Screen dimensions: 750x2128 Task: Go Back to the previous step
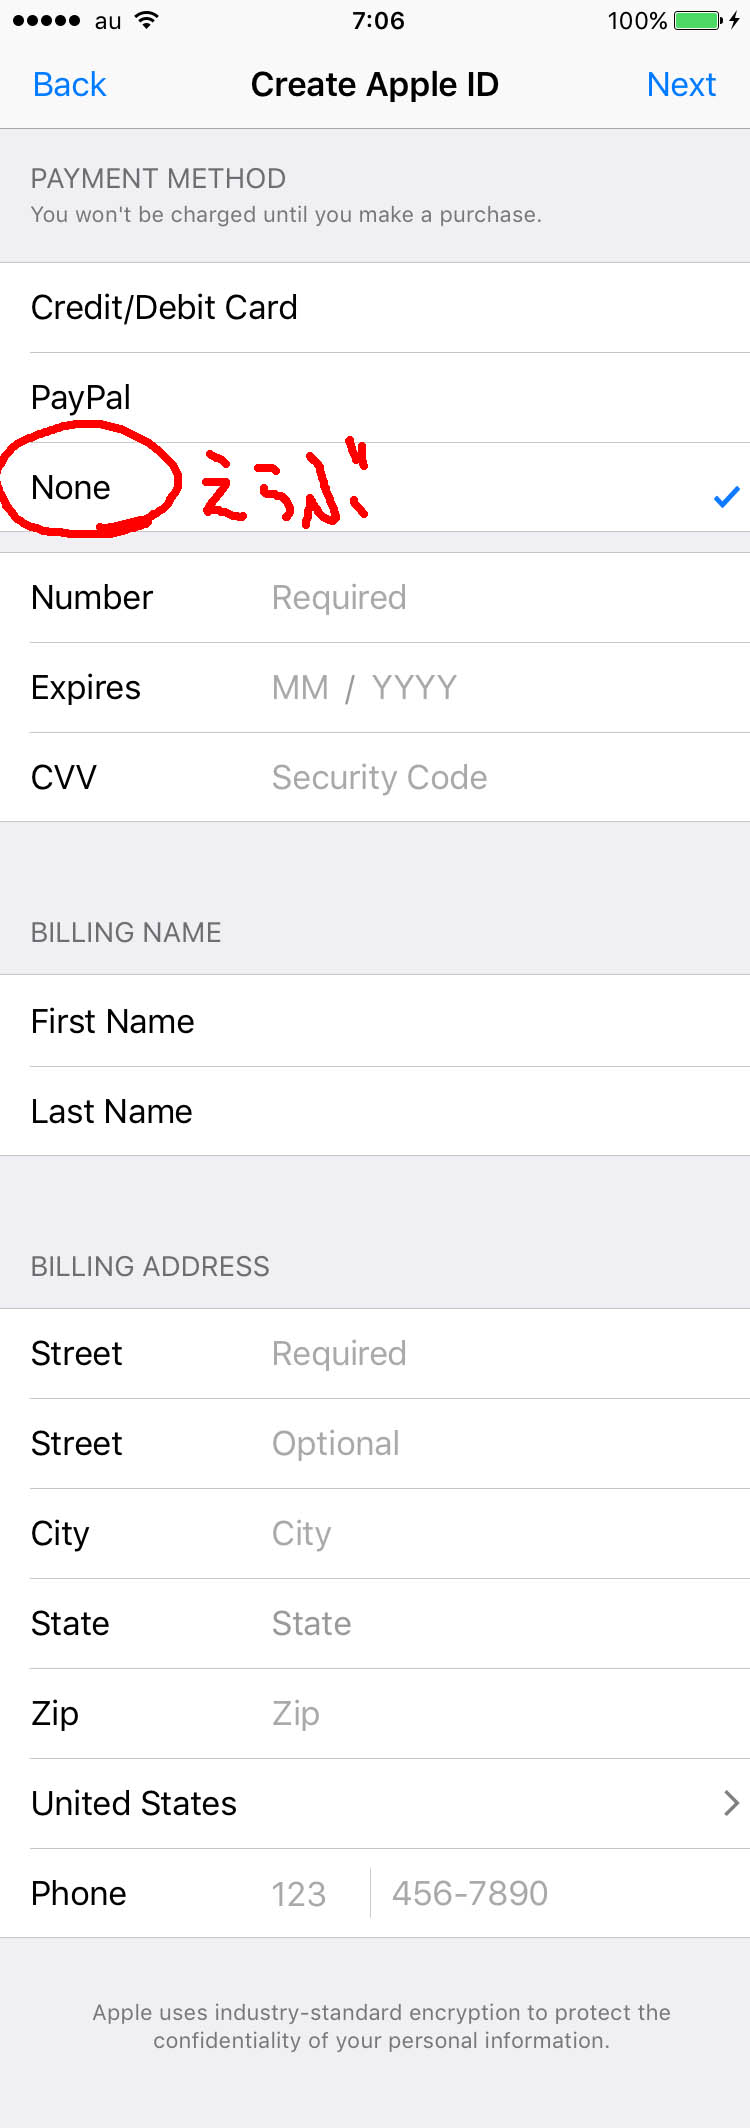69,85
